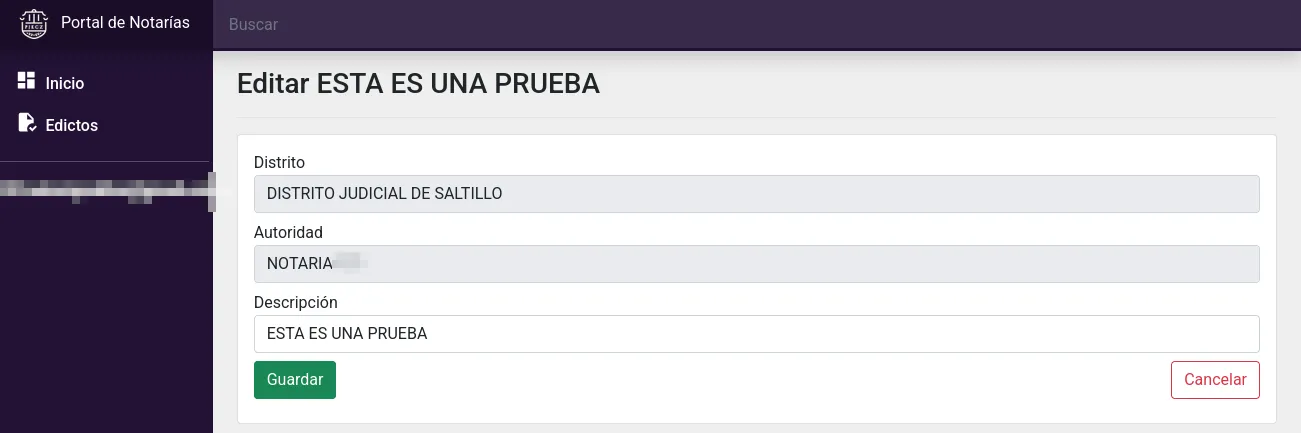1301x433 pixels.
Task: Click the Inicio dashboard grid icon
Action: click(27, 81)
